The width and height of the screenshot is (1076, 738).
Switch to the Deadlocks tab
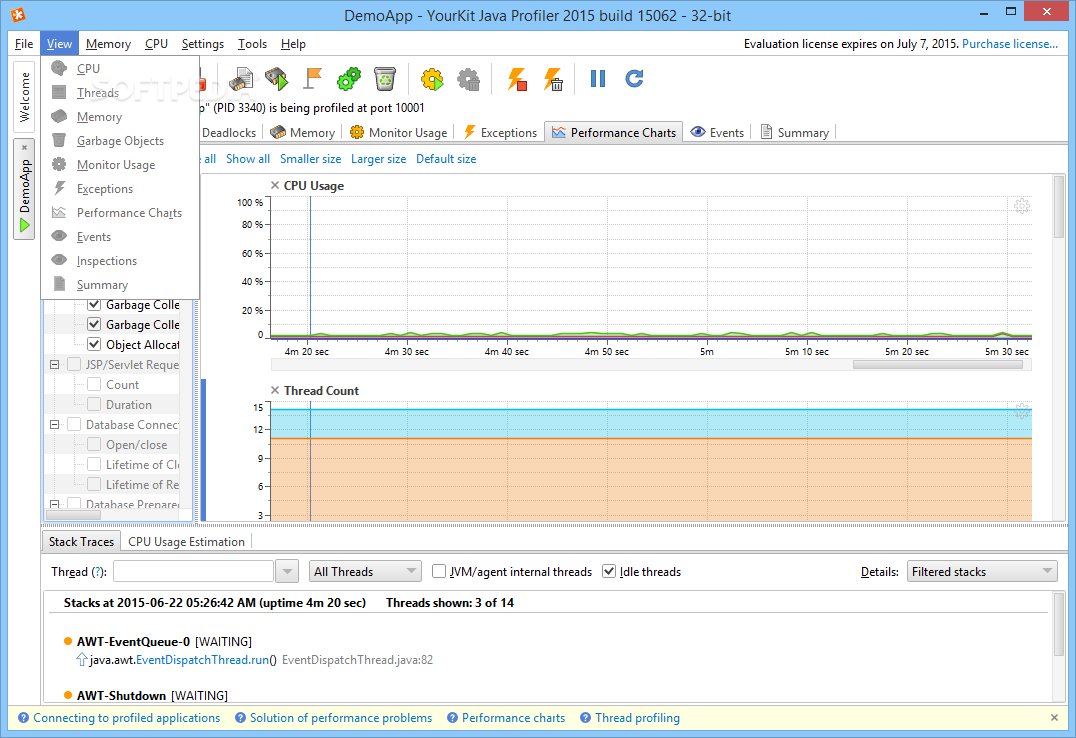(229, 132)
